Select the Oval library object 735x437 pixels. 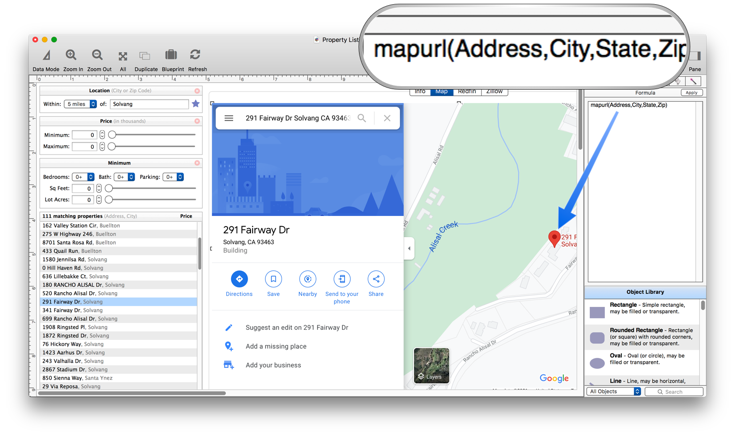[642, 362]
